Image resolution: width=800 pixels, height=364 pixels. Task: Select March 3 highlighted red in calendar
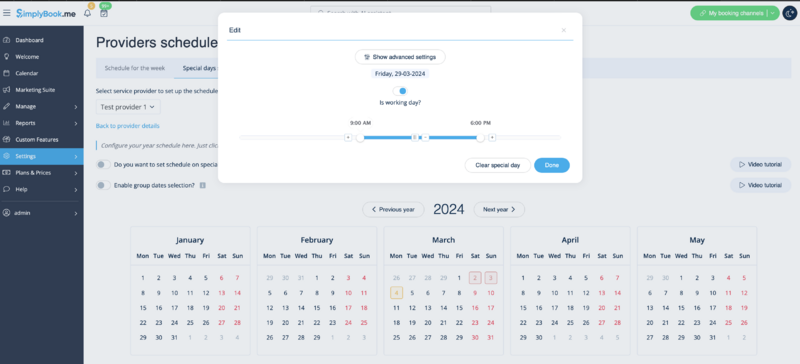pyautogui.click(x=491, y=278)
